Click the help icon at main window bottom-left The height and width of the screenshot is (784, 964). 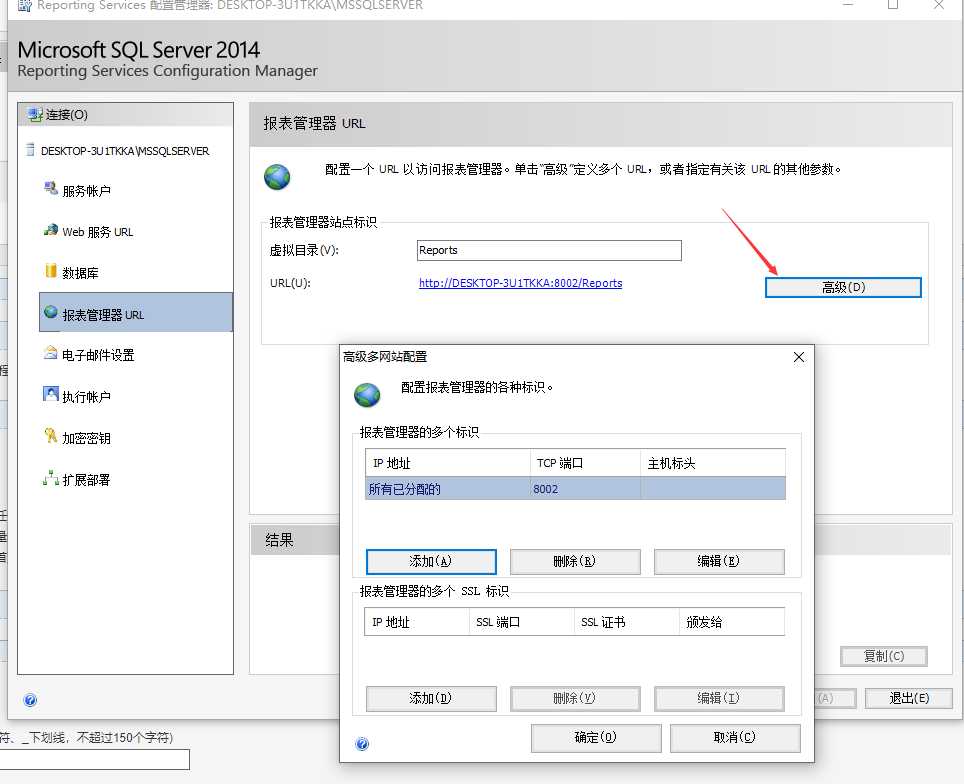click(30, 700)
